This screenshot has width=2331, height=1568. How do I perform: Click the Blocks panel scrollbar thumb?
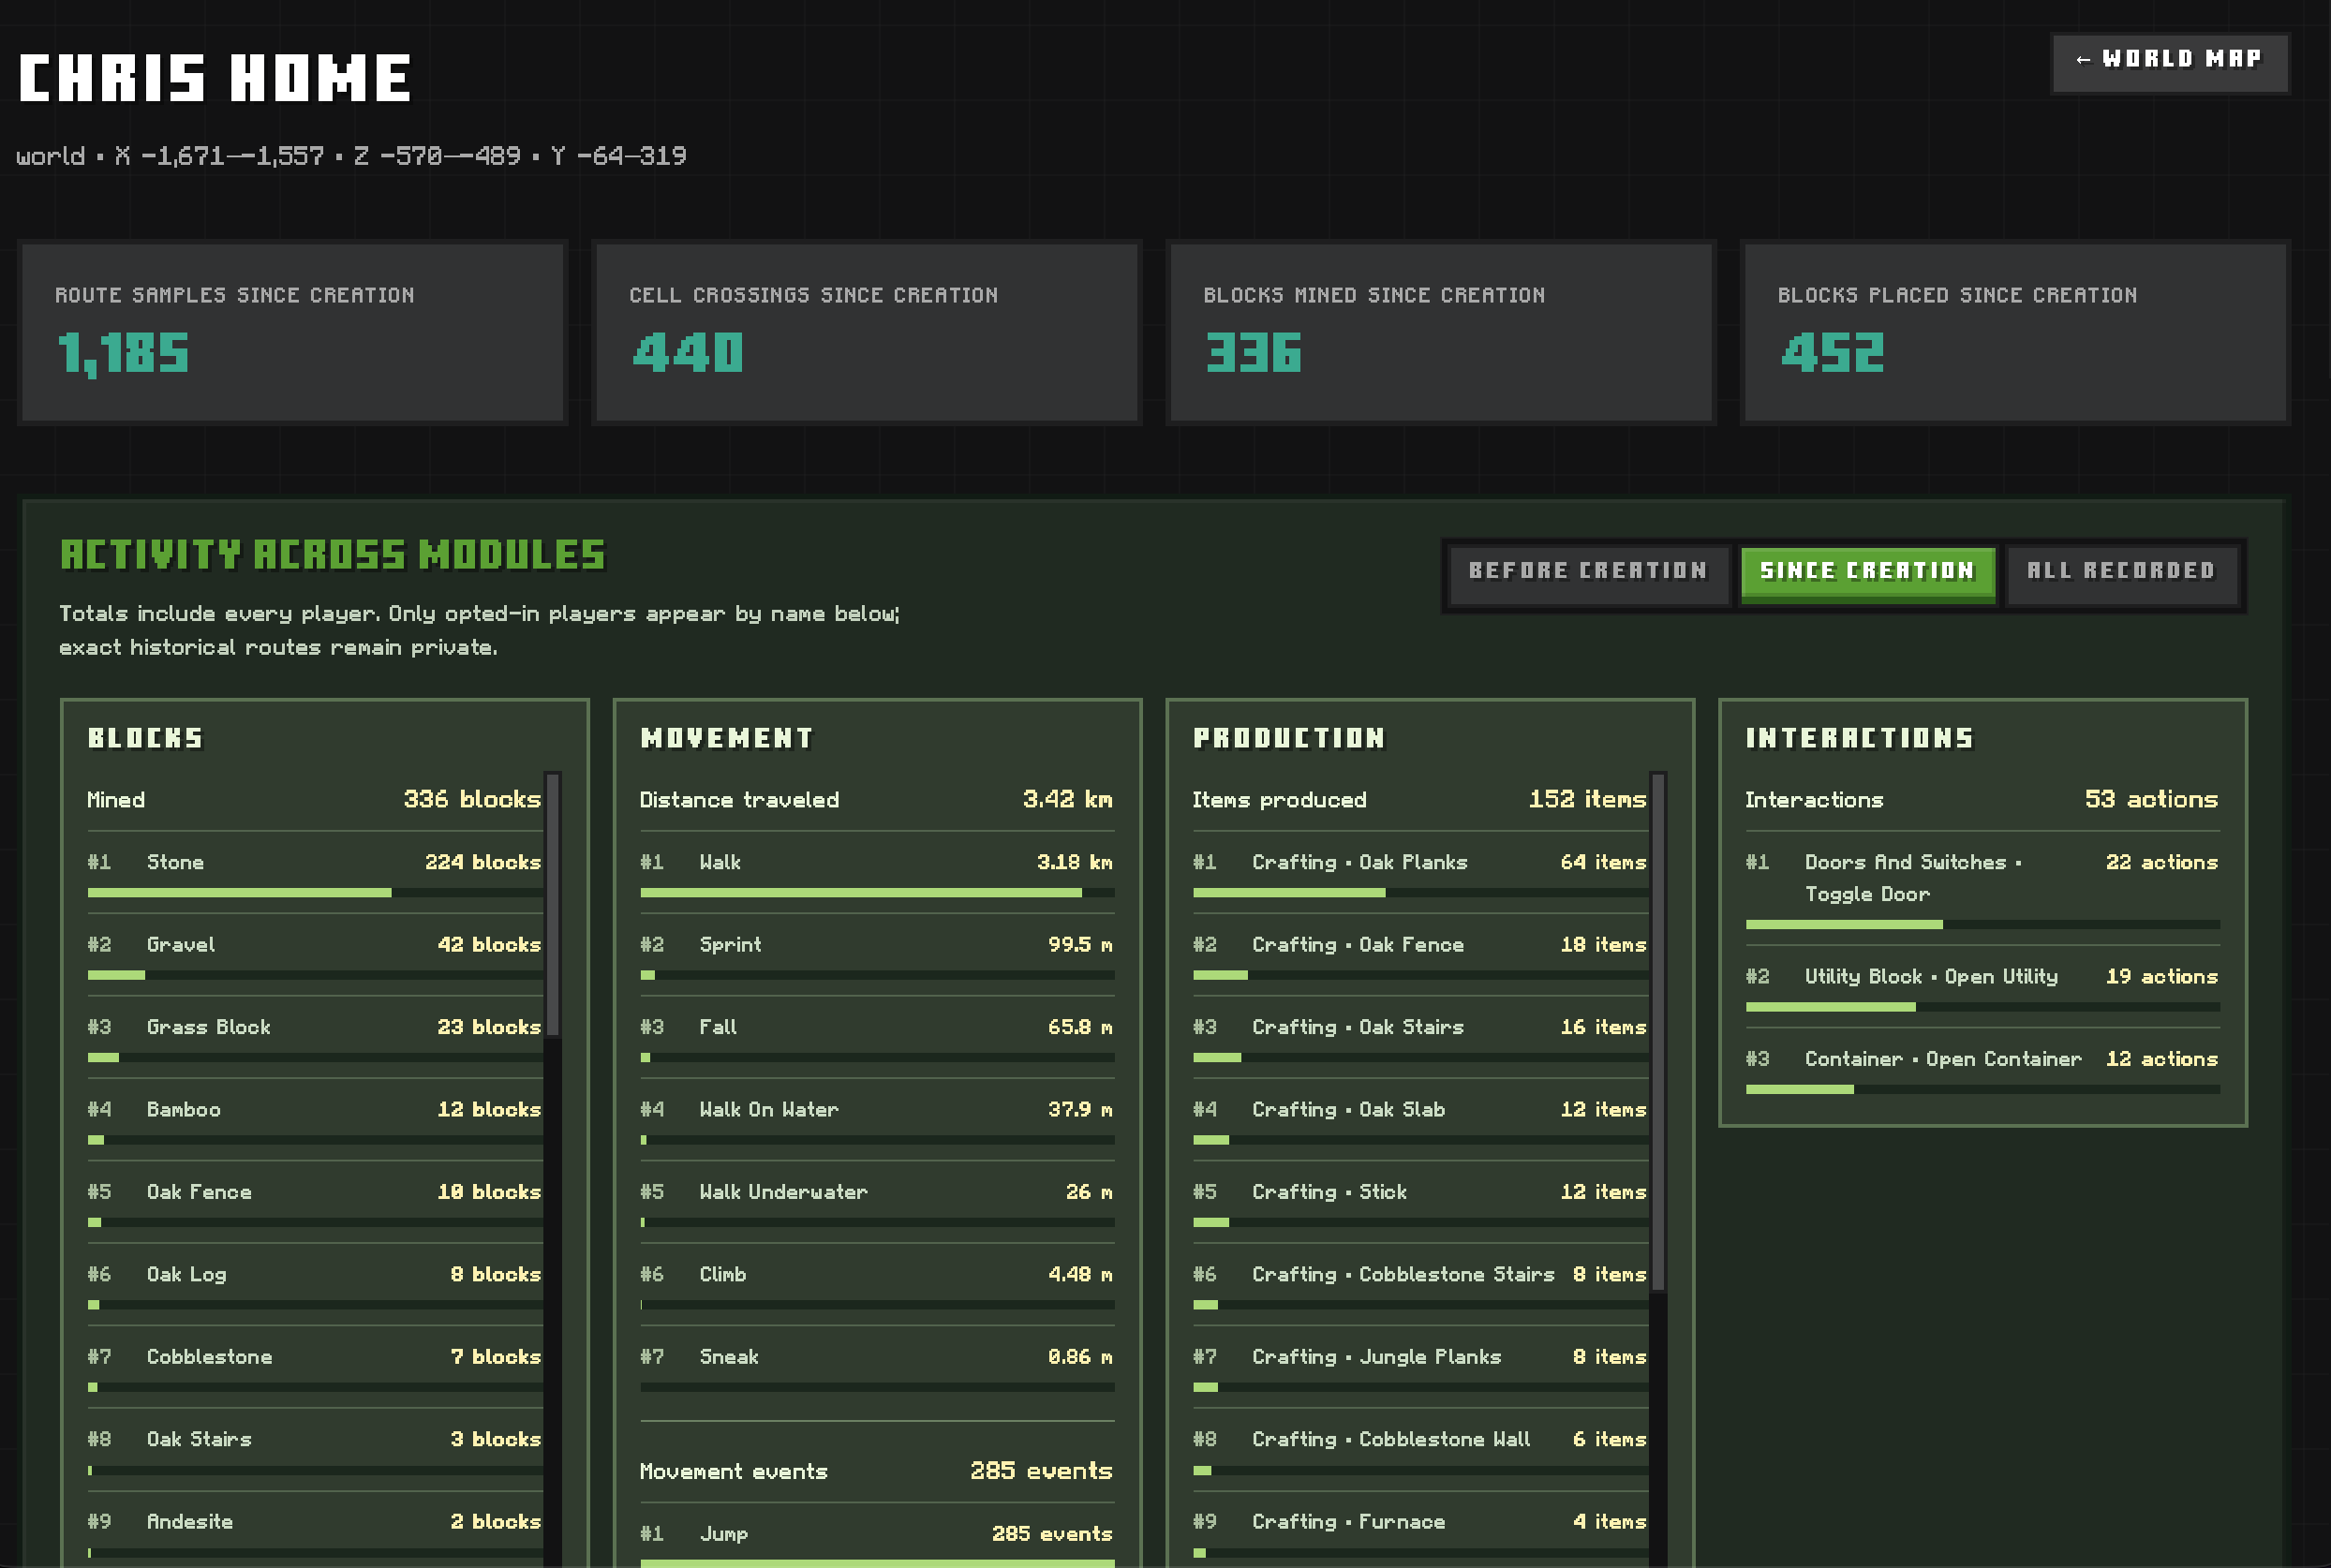(552, 905)
